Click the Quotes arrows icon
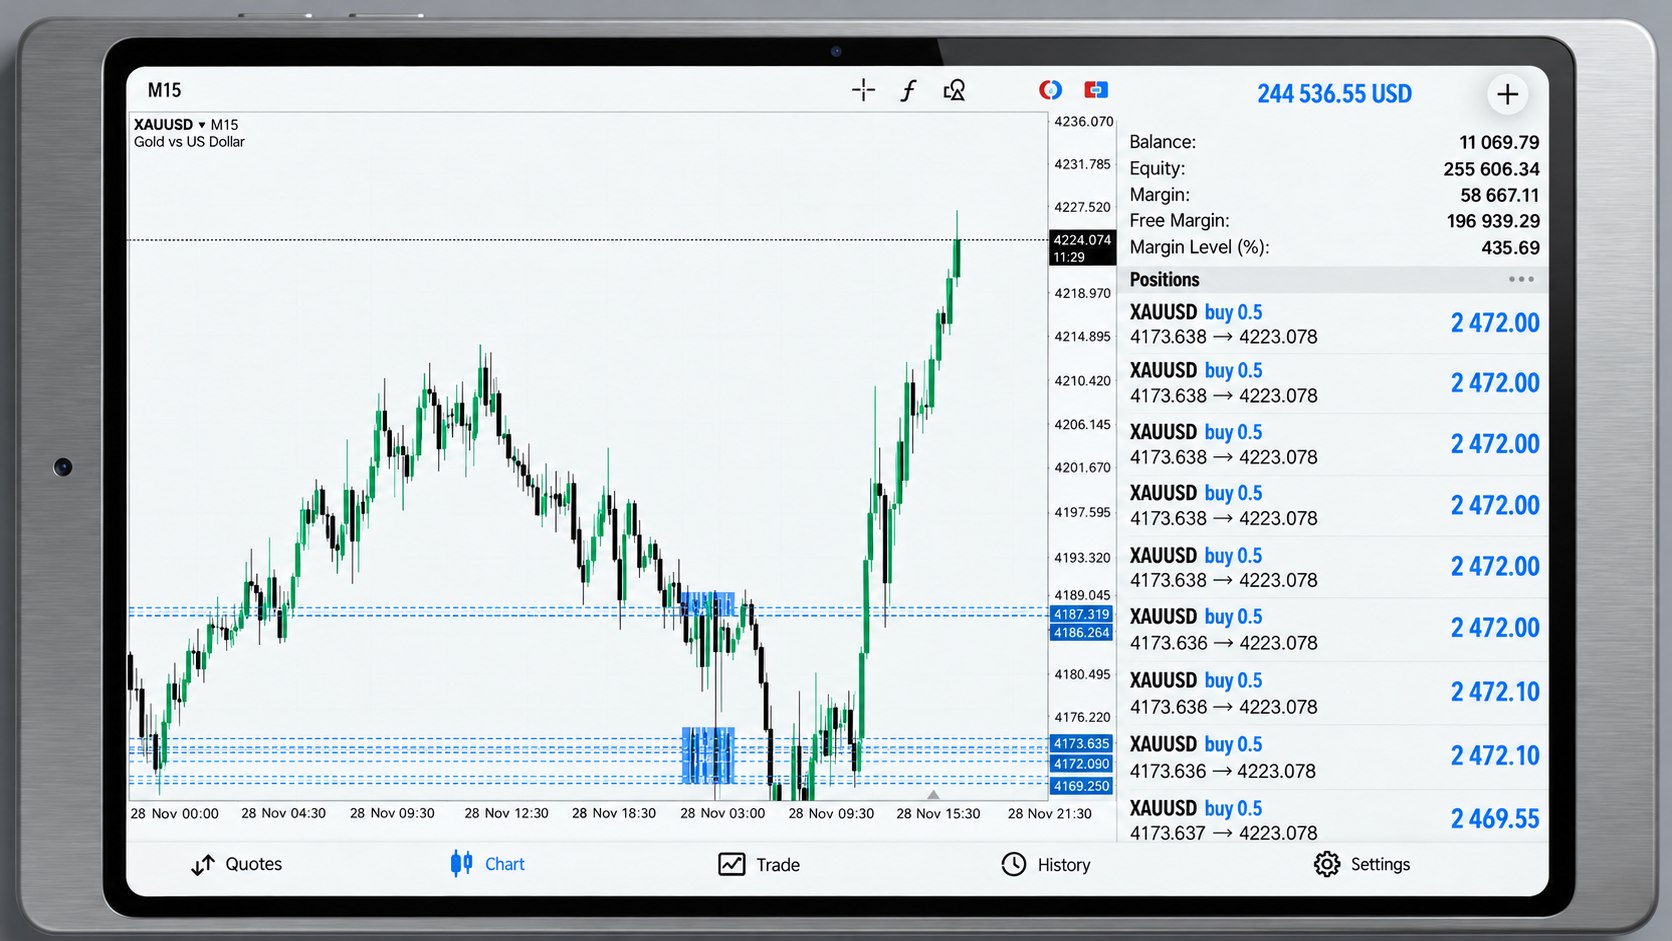1672x941 pixels. 203,865
